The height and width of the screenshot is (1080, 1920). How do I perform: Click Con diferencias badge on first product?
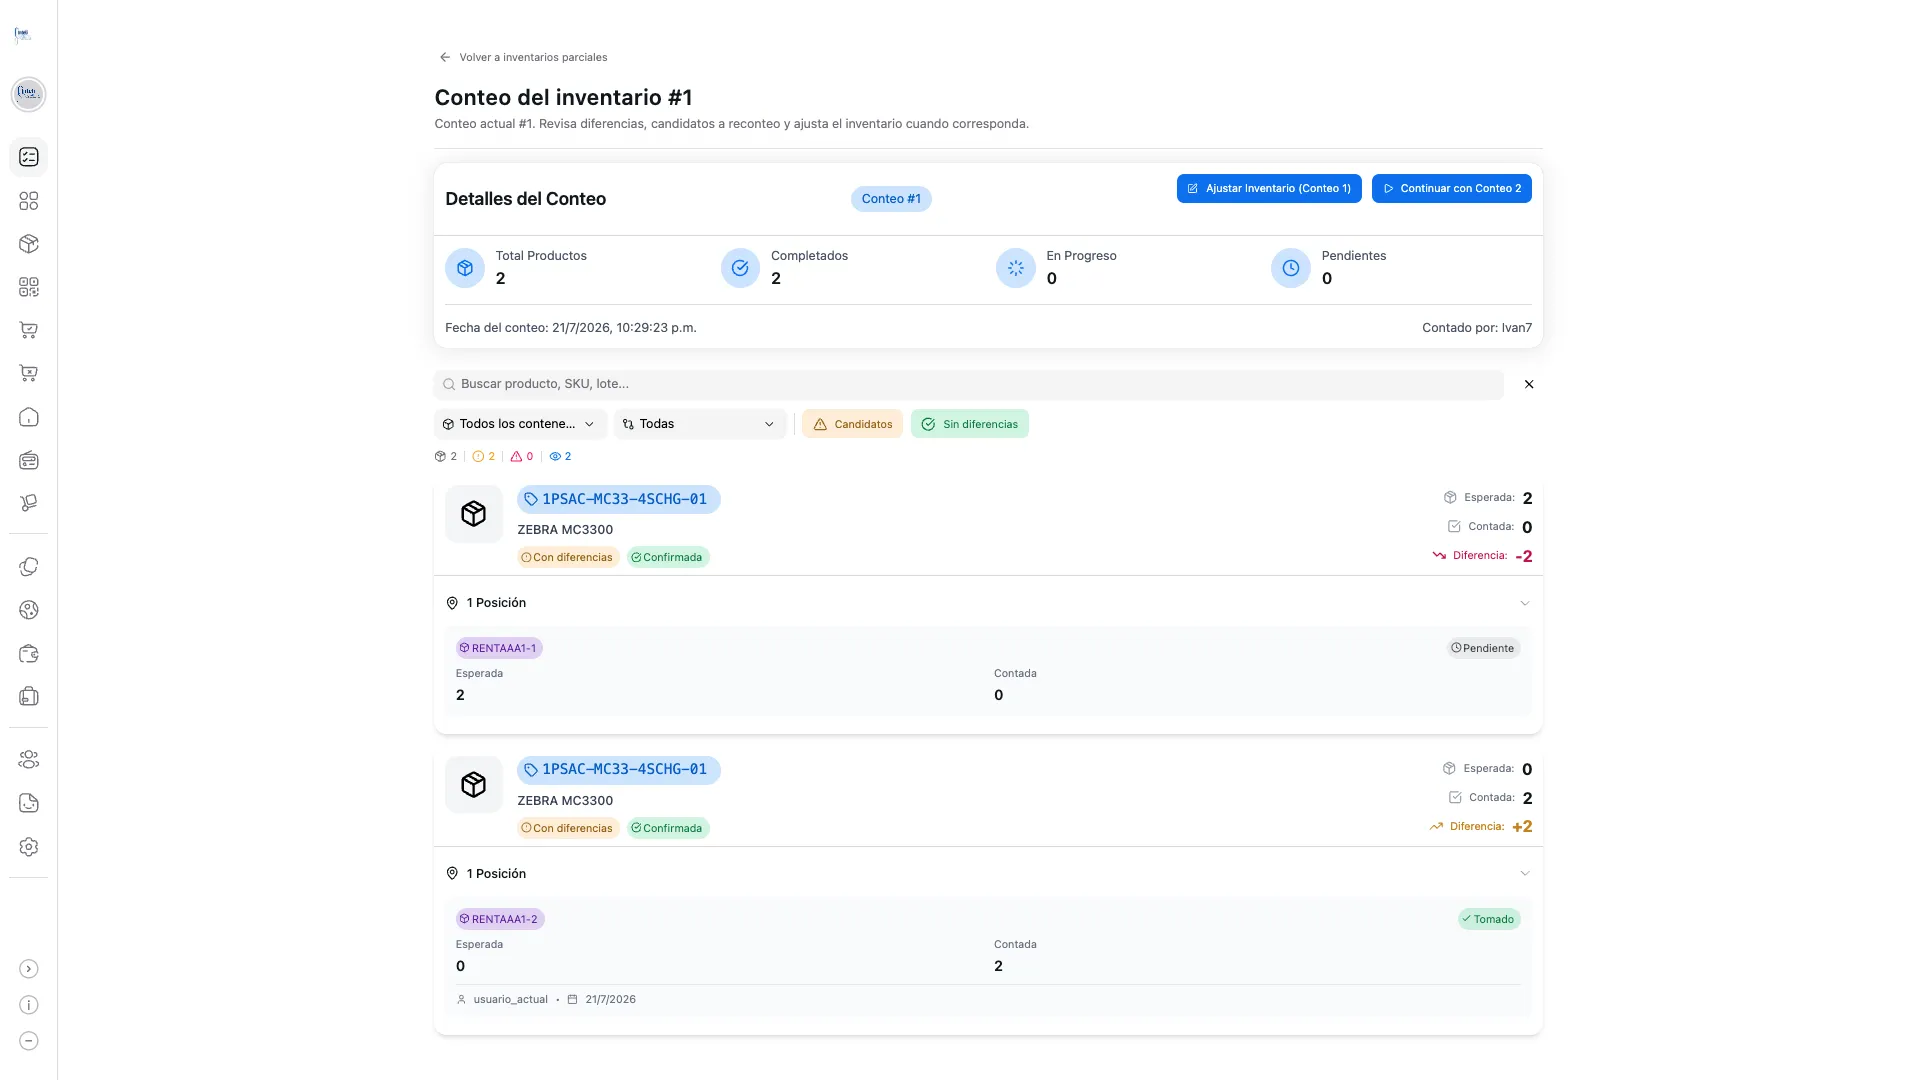[568, 557]
